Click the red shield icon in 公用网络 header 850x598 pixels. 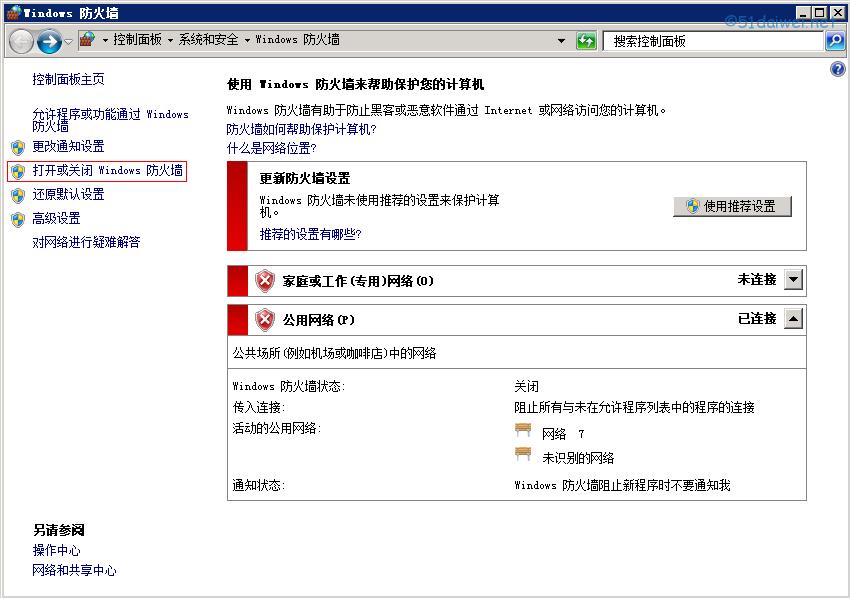coord(265,319)
